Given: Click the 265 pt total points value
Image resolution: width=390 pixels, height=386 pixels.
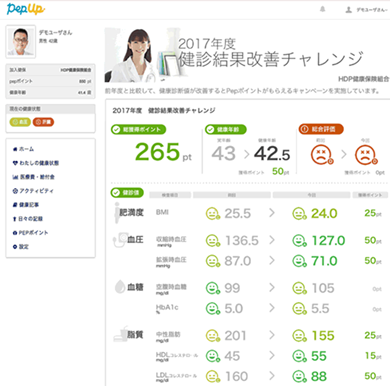Looking at the screenshot, I should (x=163, y=152).
